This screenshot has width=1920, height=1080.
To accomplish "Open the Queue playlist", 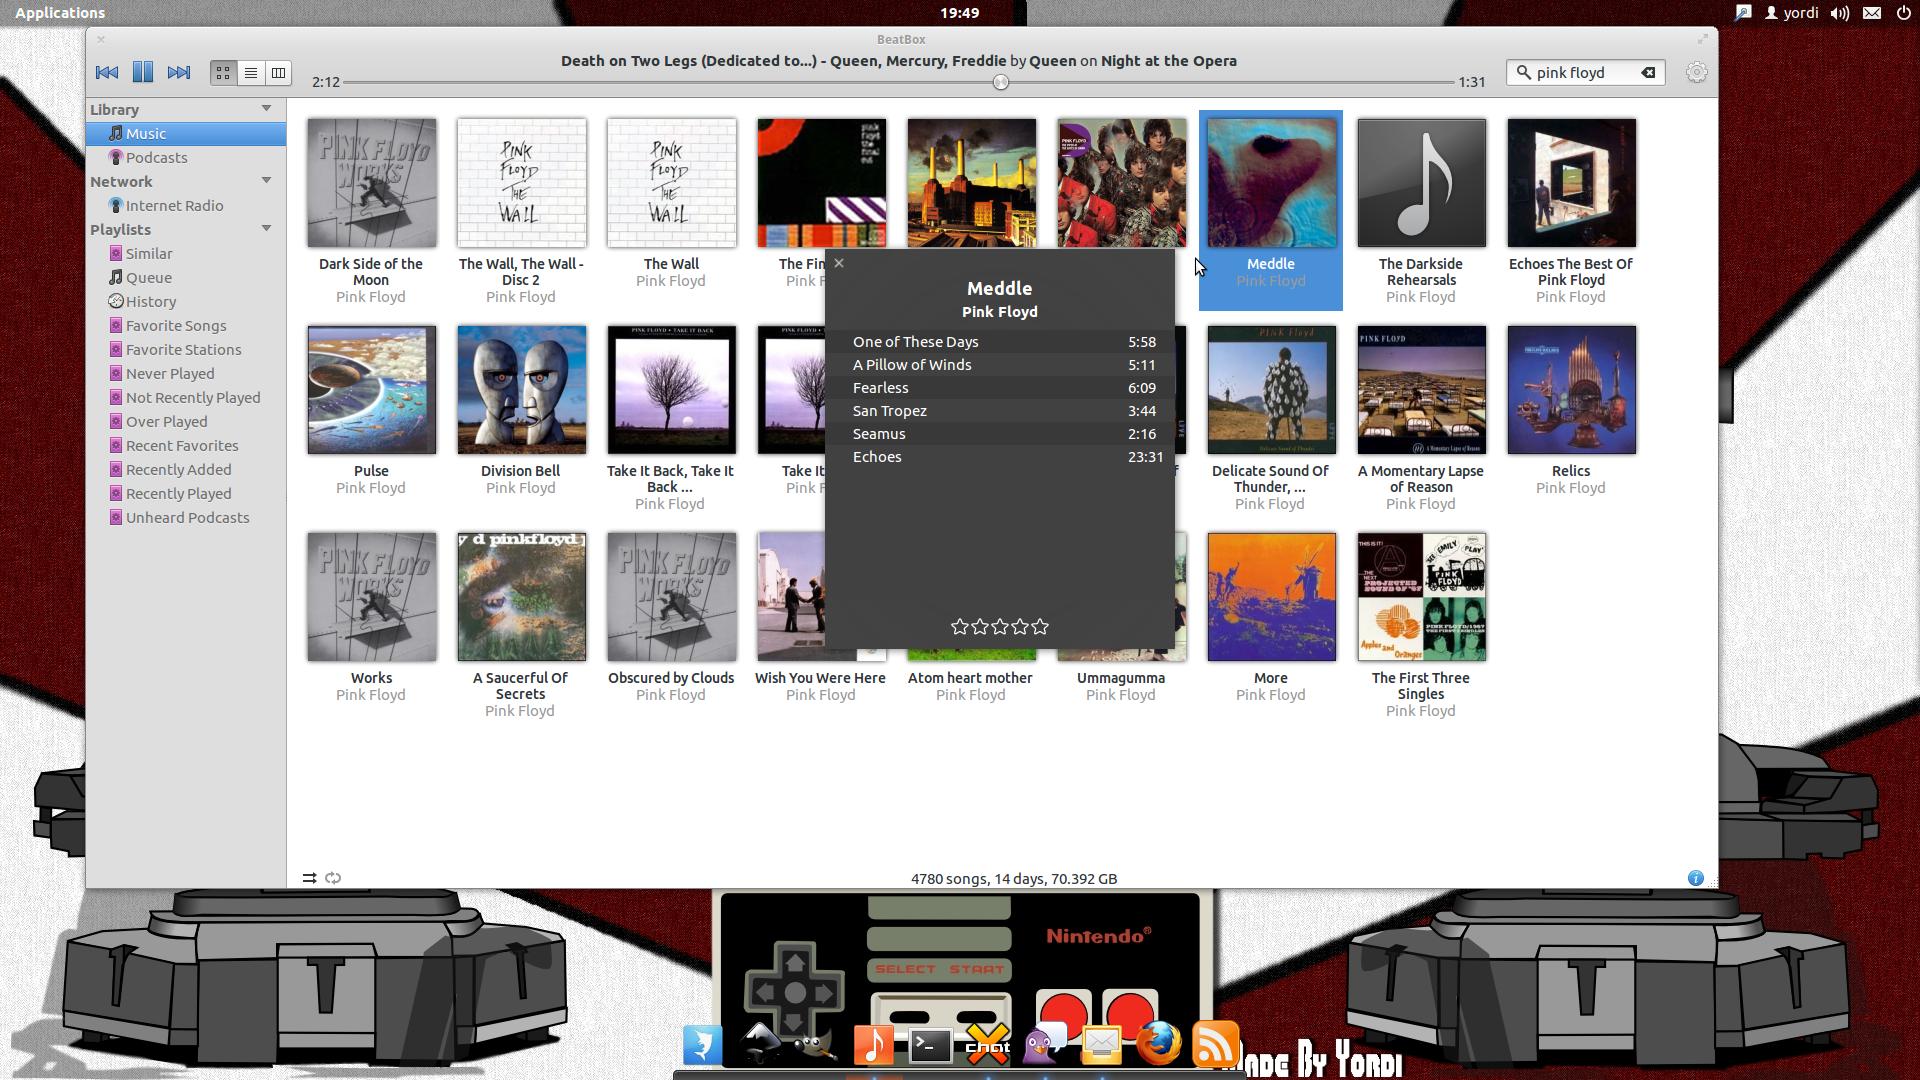I will point(186,277).
